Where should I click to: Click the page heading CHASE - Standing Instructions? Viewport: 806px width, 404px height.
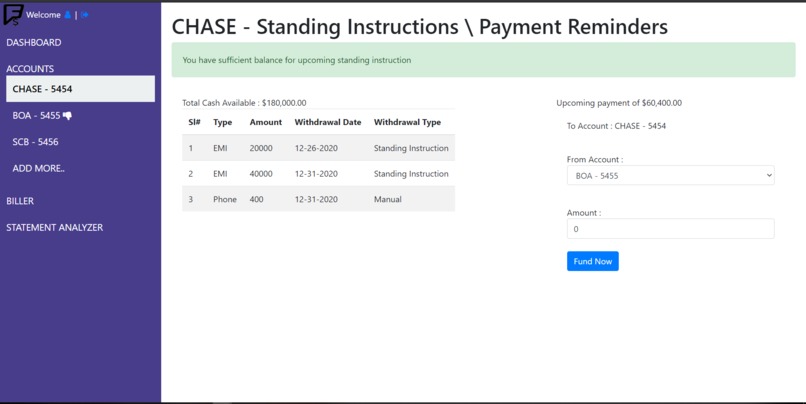419,27
